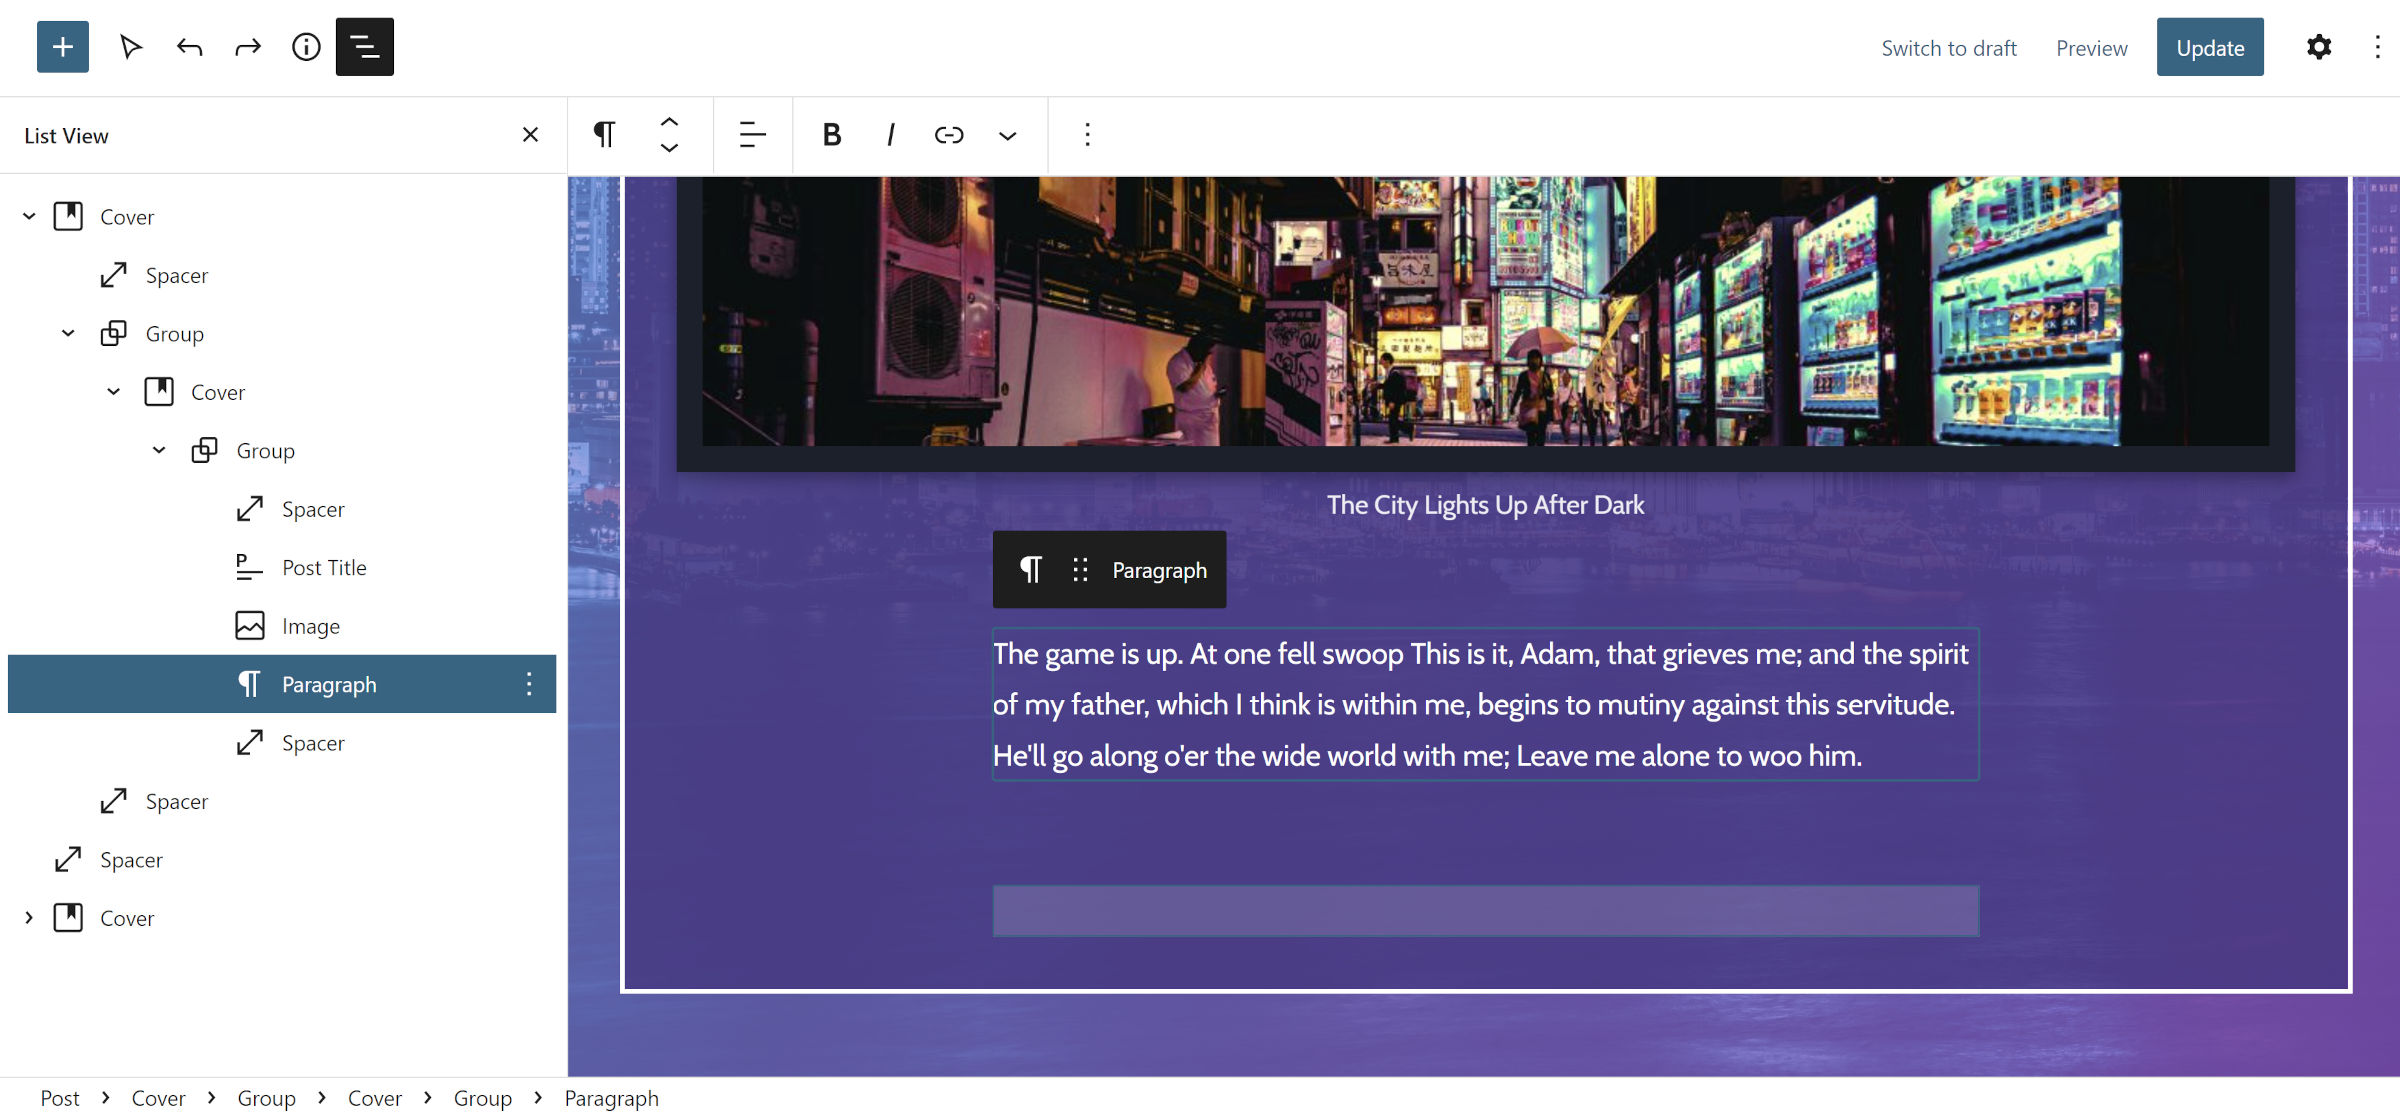This screenshot has width=2400, height=1115.
Task: Open Details via the information icon
Action: coord(306,46)
